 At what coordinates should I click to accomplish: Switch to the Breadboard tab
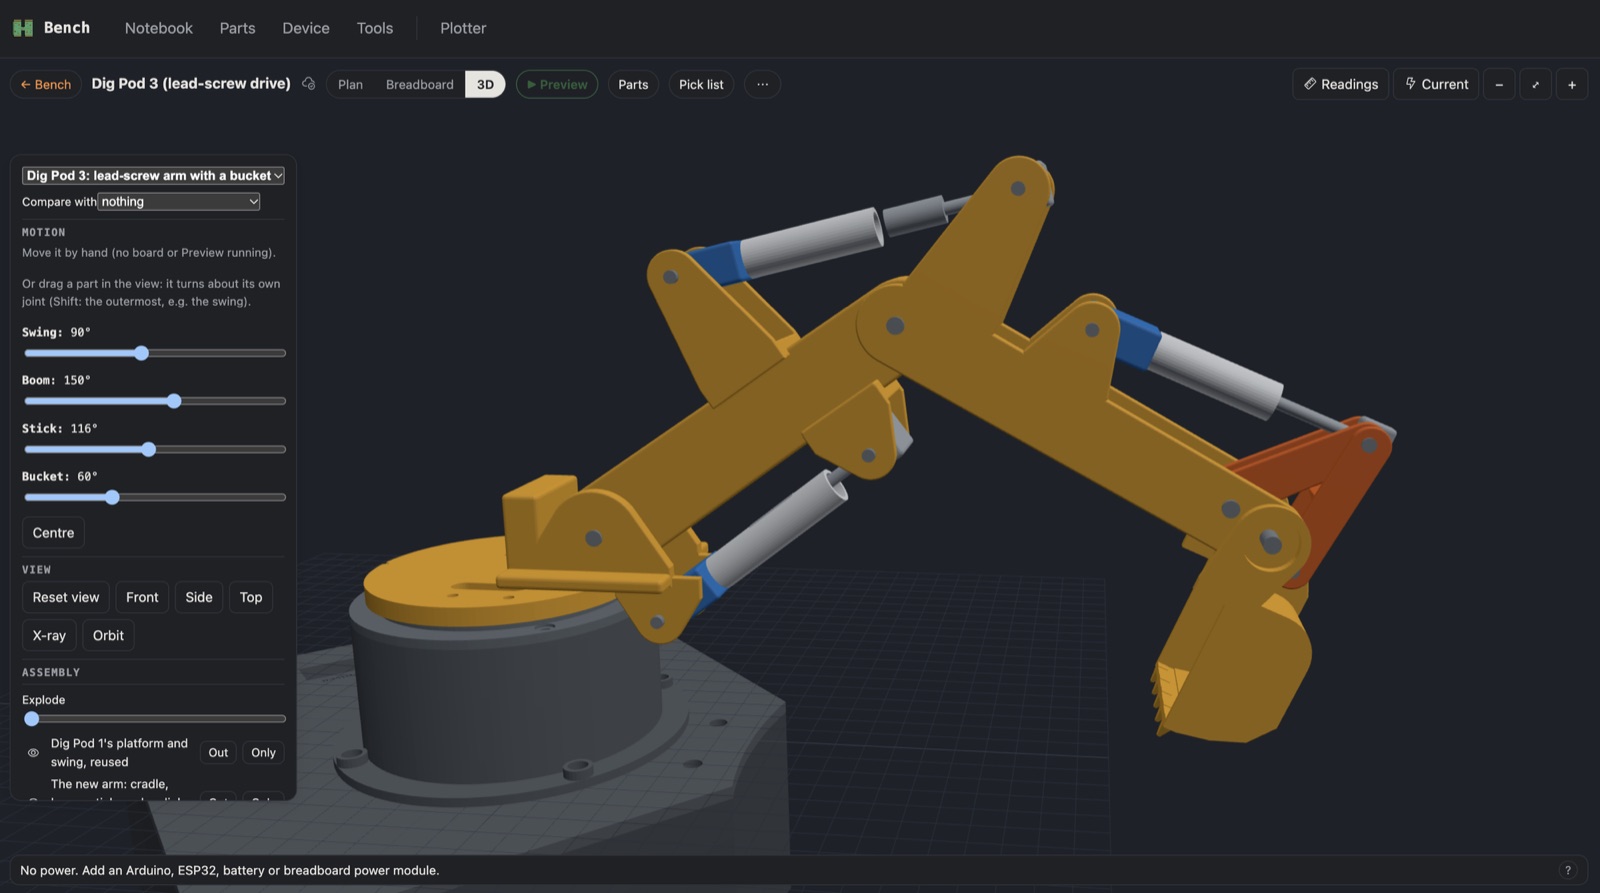coord(419,84)
